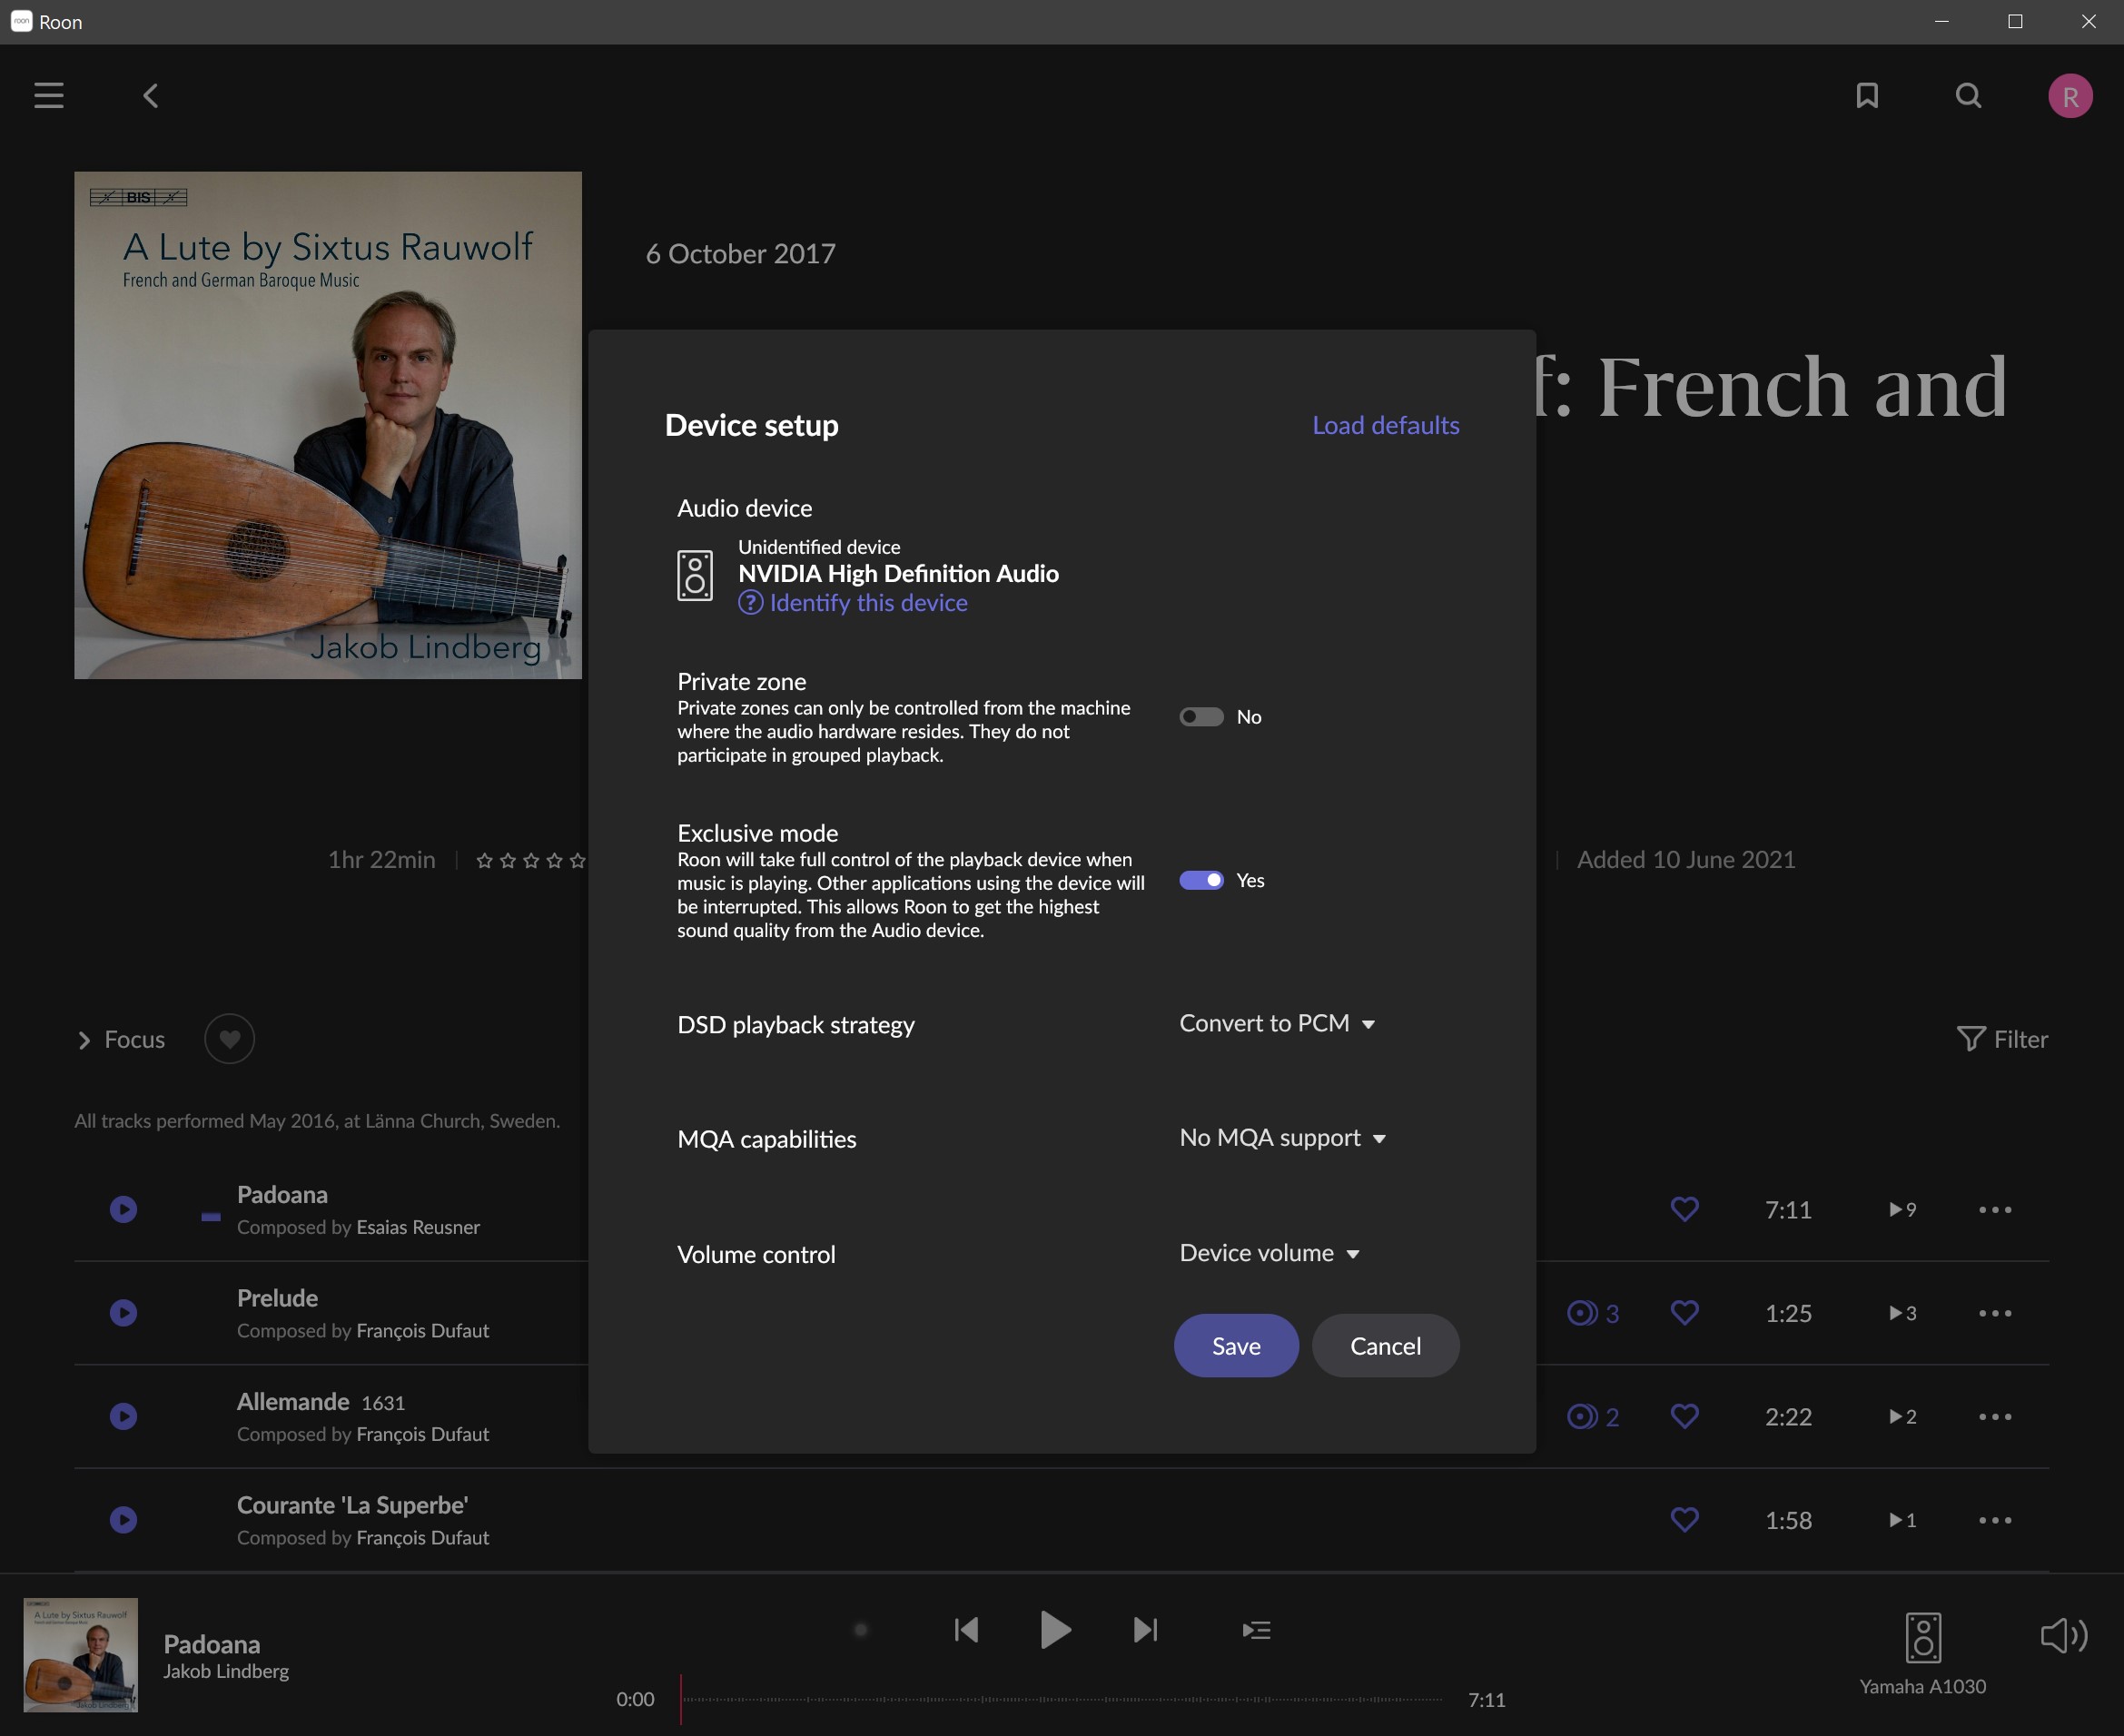Favorite the Courante 'La Superbe' track
This screenshot has height=1736, width=2124.
pyautogui.click(x=1685, y=1520)
